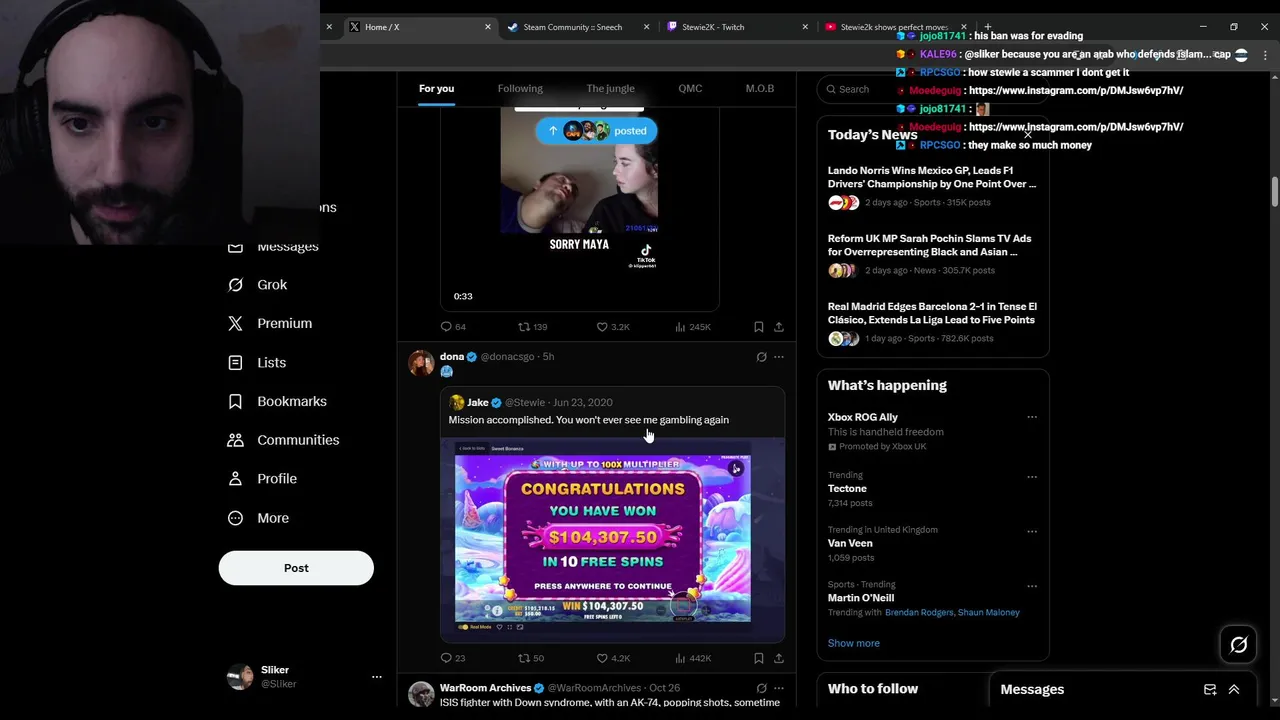Ask Grok about the dona post

coord(761,357)
